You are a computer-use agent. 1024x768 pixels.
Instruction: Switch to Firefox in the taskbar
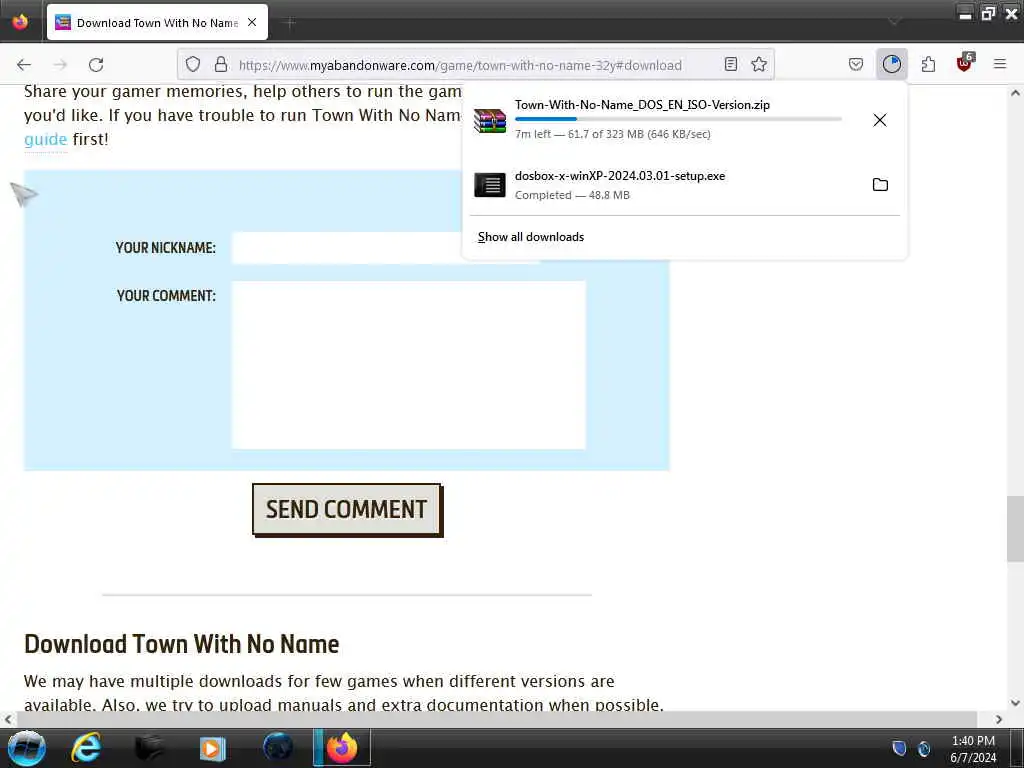(342, 748)
